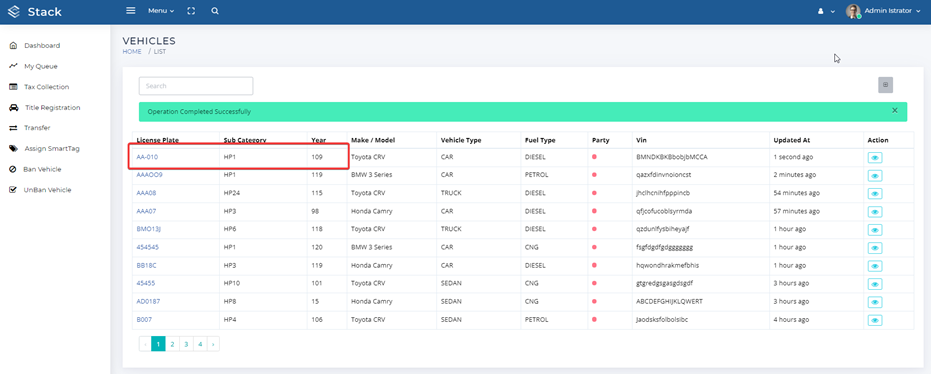Open Ban Vehicle in sidebar
Image resolution: width=931 pixels, height=374 pixels.
(42, 169)
